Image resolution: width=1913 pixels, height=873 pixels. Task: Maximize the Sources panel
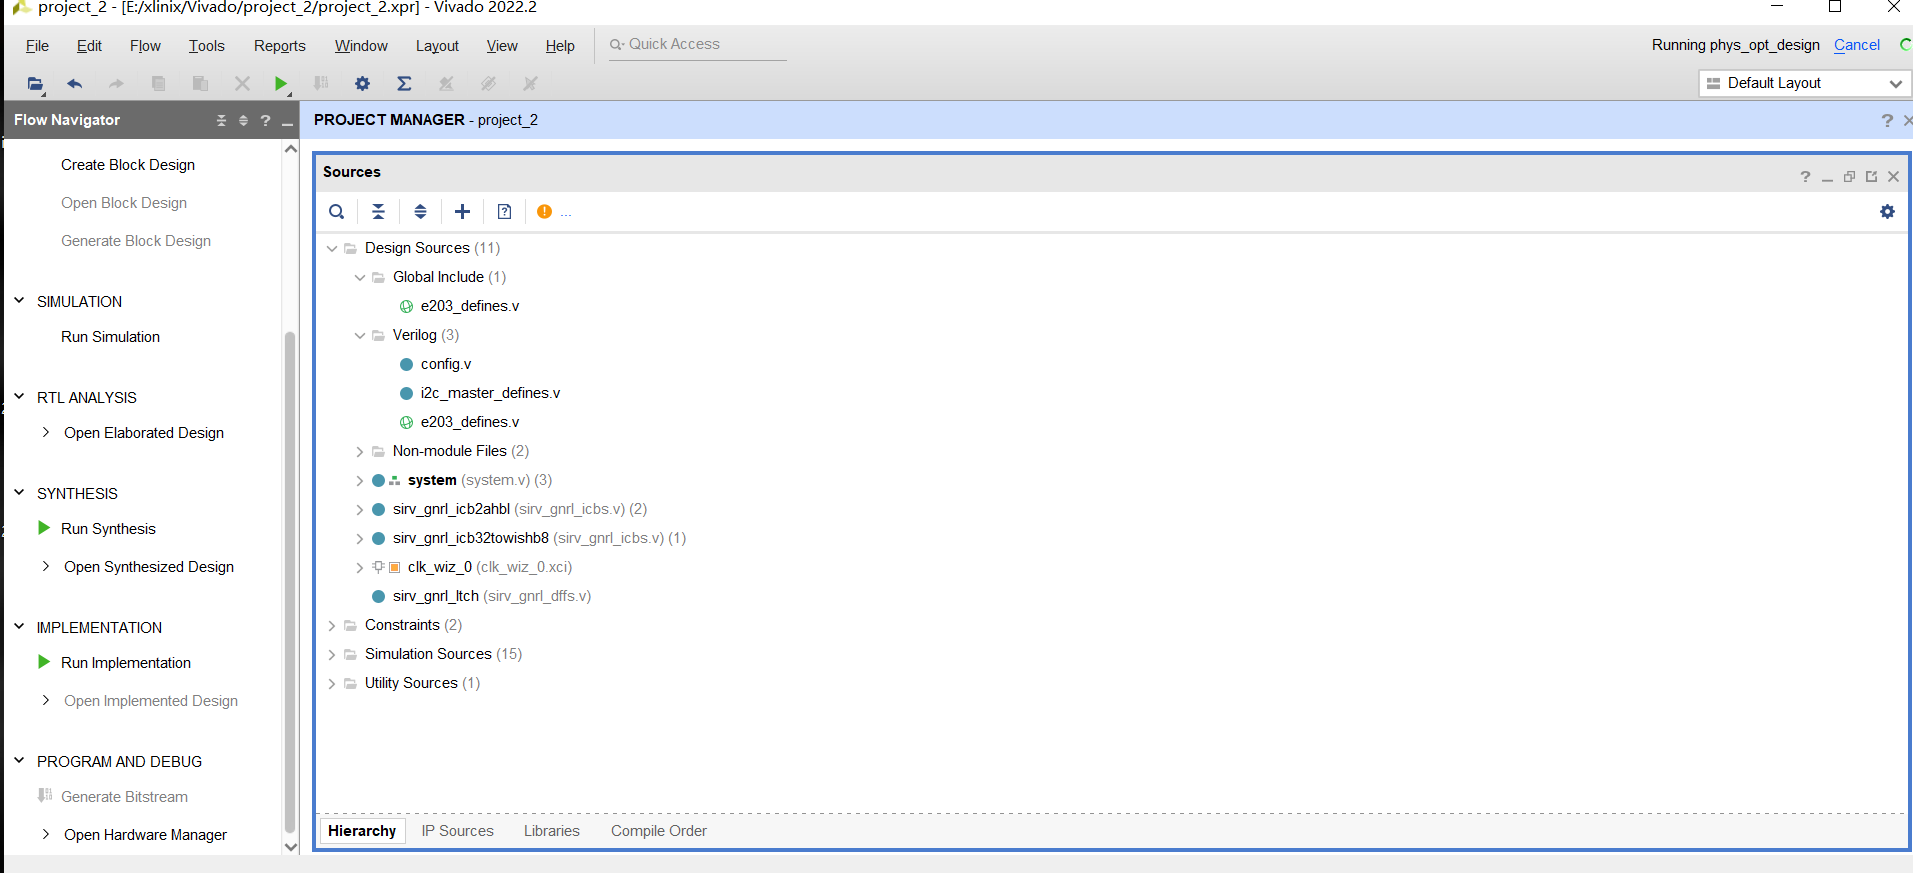1871,177
